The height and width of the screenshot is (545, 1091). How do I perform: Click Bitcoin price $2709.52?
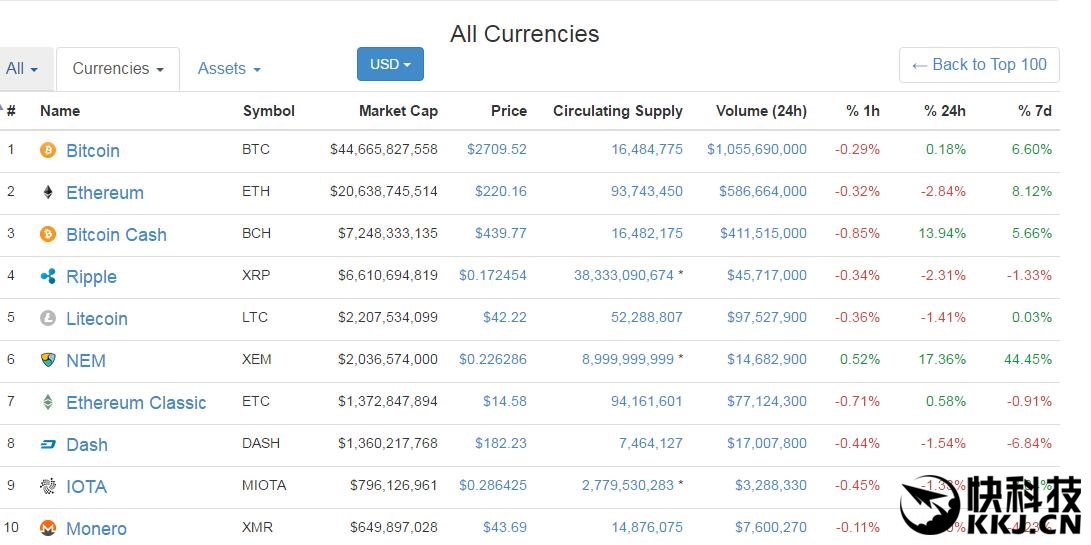pos(497,150)
